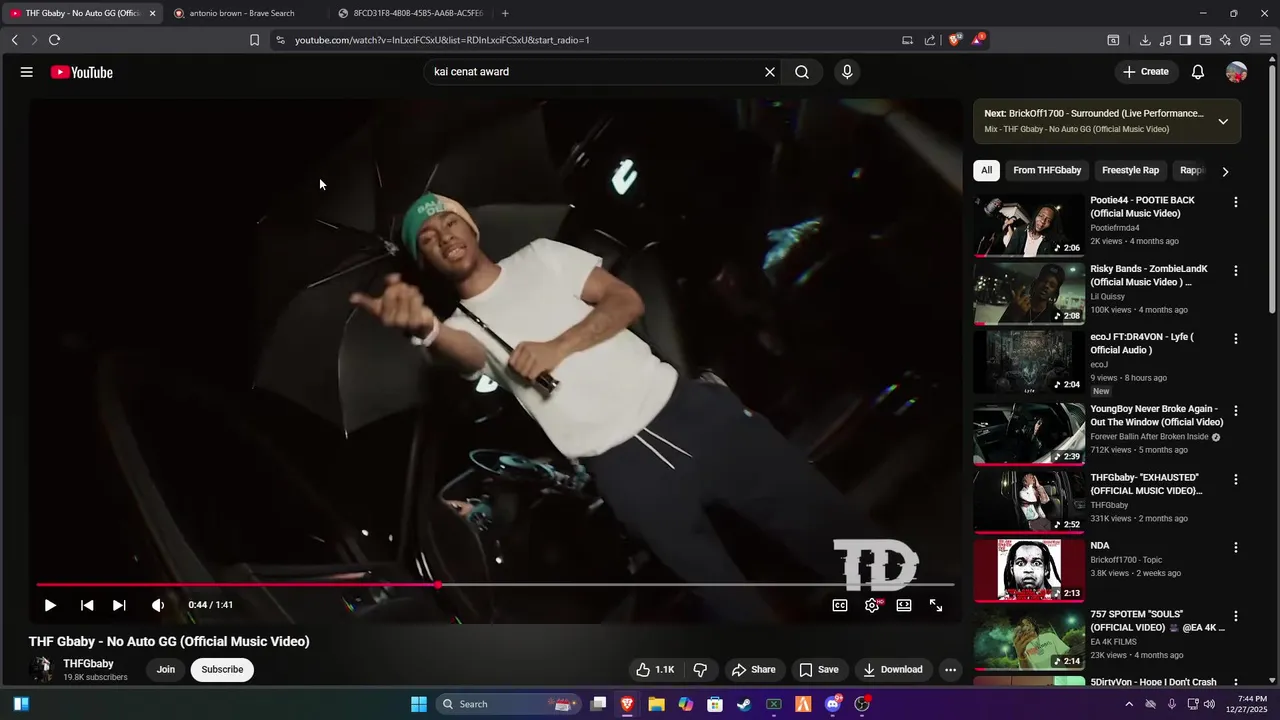Open the Windows Start menu
The image size is (1280, 720).
419,704
